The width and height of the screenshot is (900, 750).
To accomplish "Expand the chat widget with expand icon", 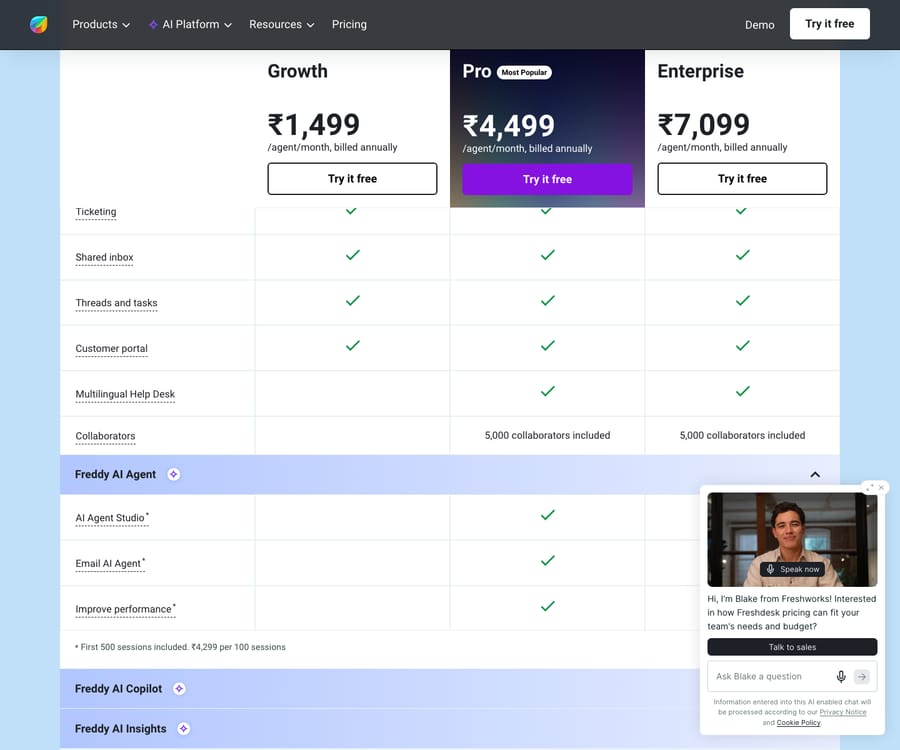I will pyautogui.click(x=870, y=487).
